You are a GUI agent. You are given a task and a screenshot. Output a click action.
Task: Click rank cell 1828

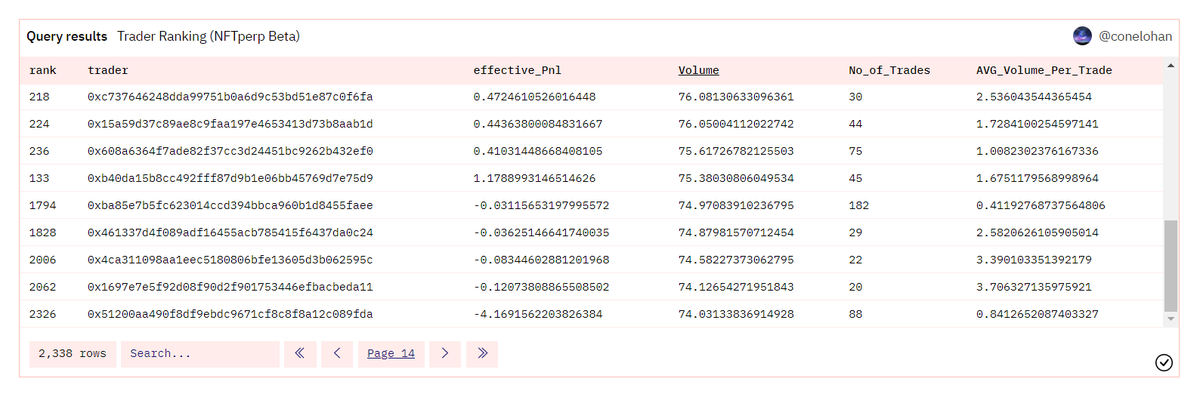point(43,233)
